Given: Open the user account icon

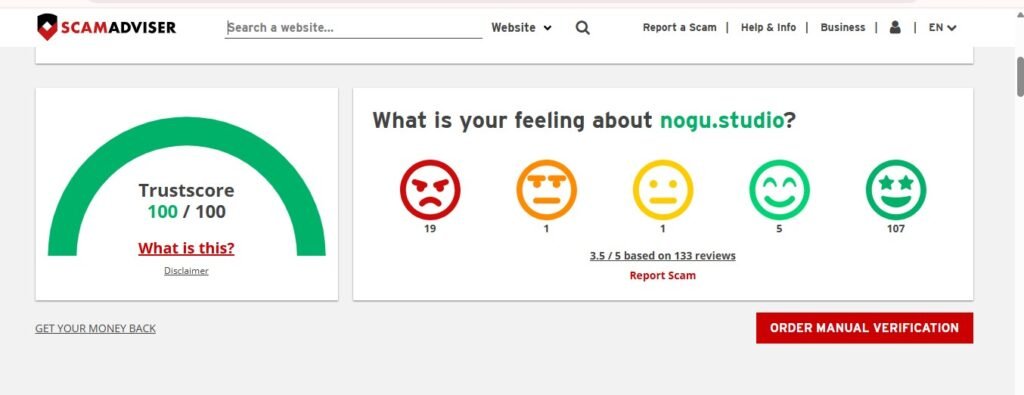Looking at the screenshot, I should pyautogui.click(x=895, y=27).
